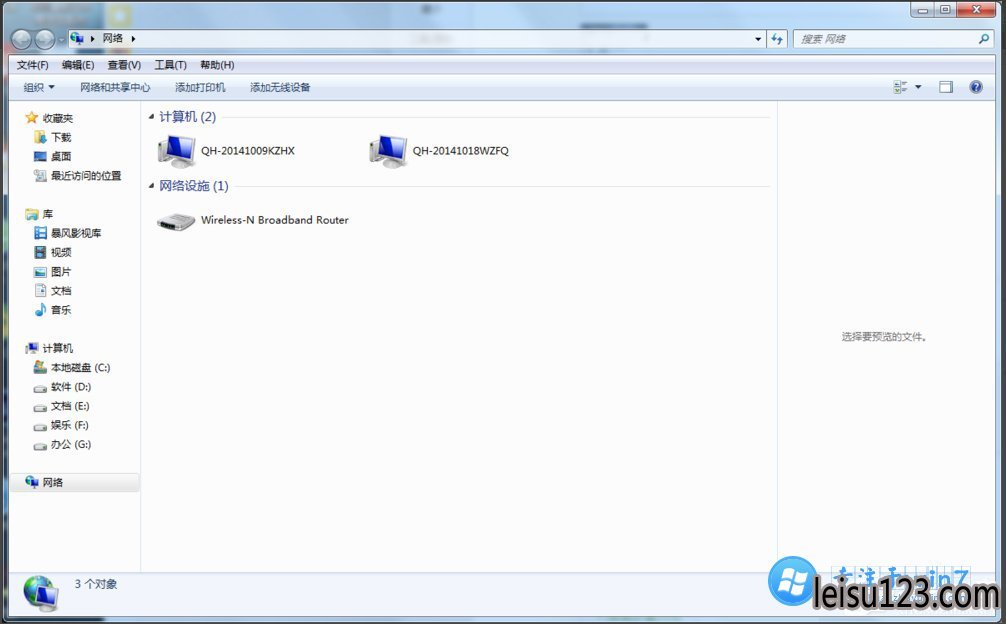This screenshot has height=624, width=1006.
Task: Open the 文件(F) menu
Action: [x=33, y=65]
